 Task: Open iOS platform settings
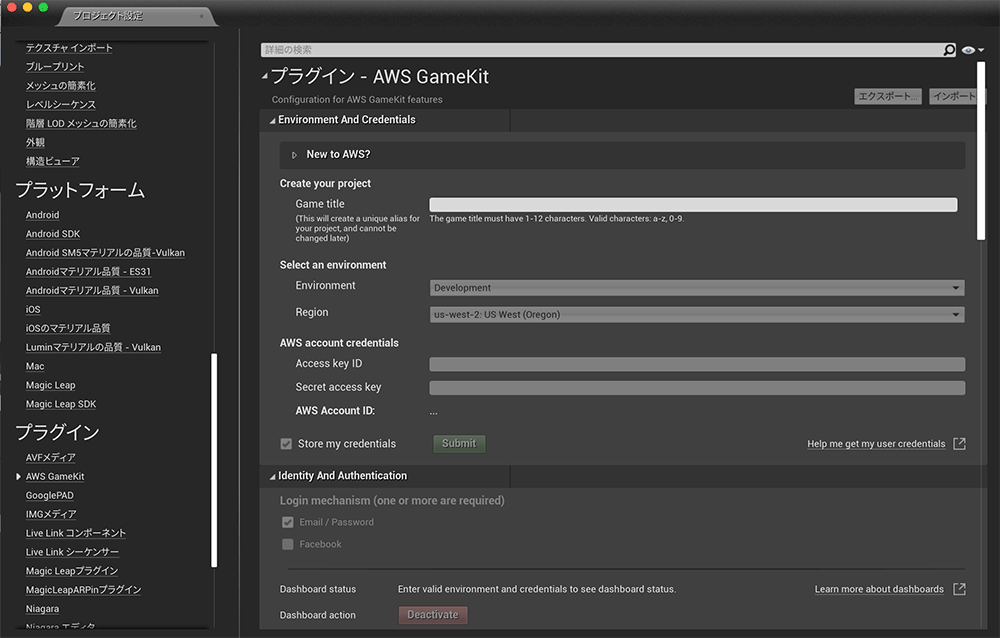[x=33, y=309]
